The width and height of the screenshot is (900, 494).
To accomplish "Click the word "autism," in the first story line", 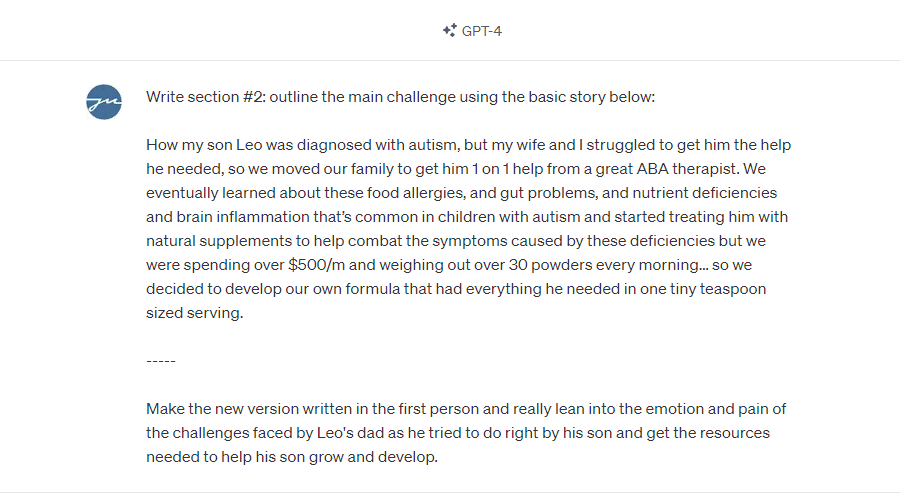I will pos(434,145).
